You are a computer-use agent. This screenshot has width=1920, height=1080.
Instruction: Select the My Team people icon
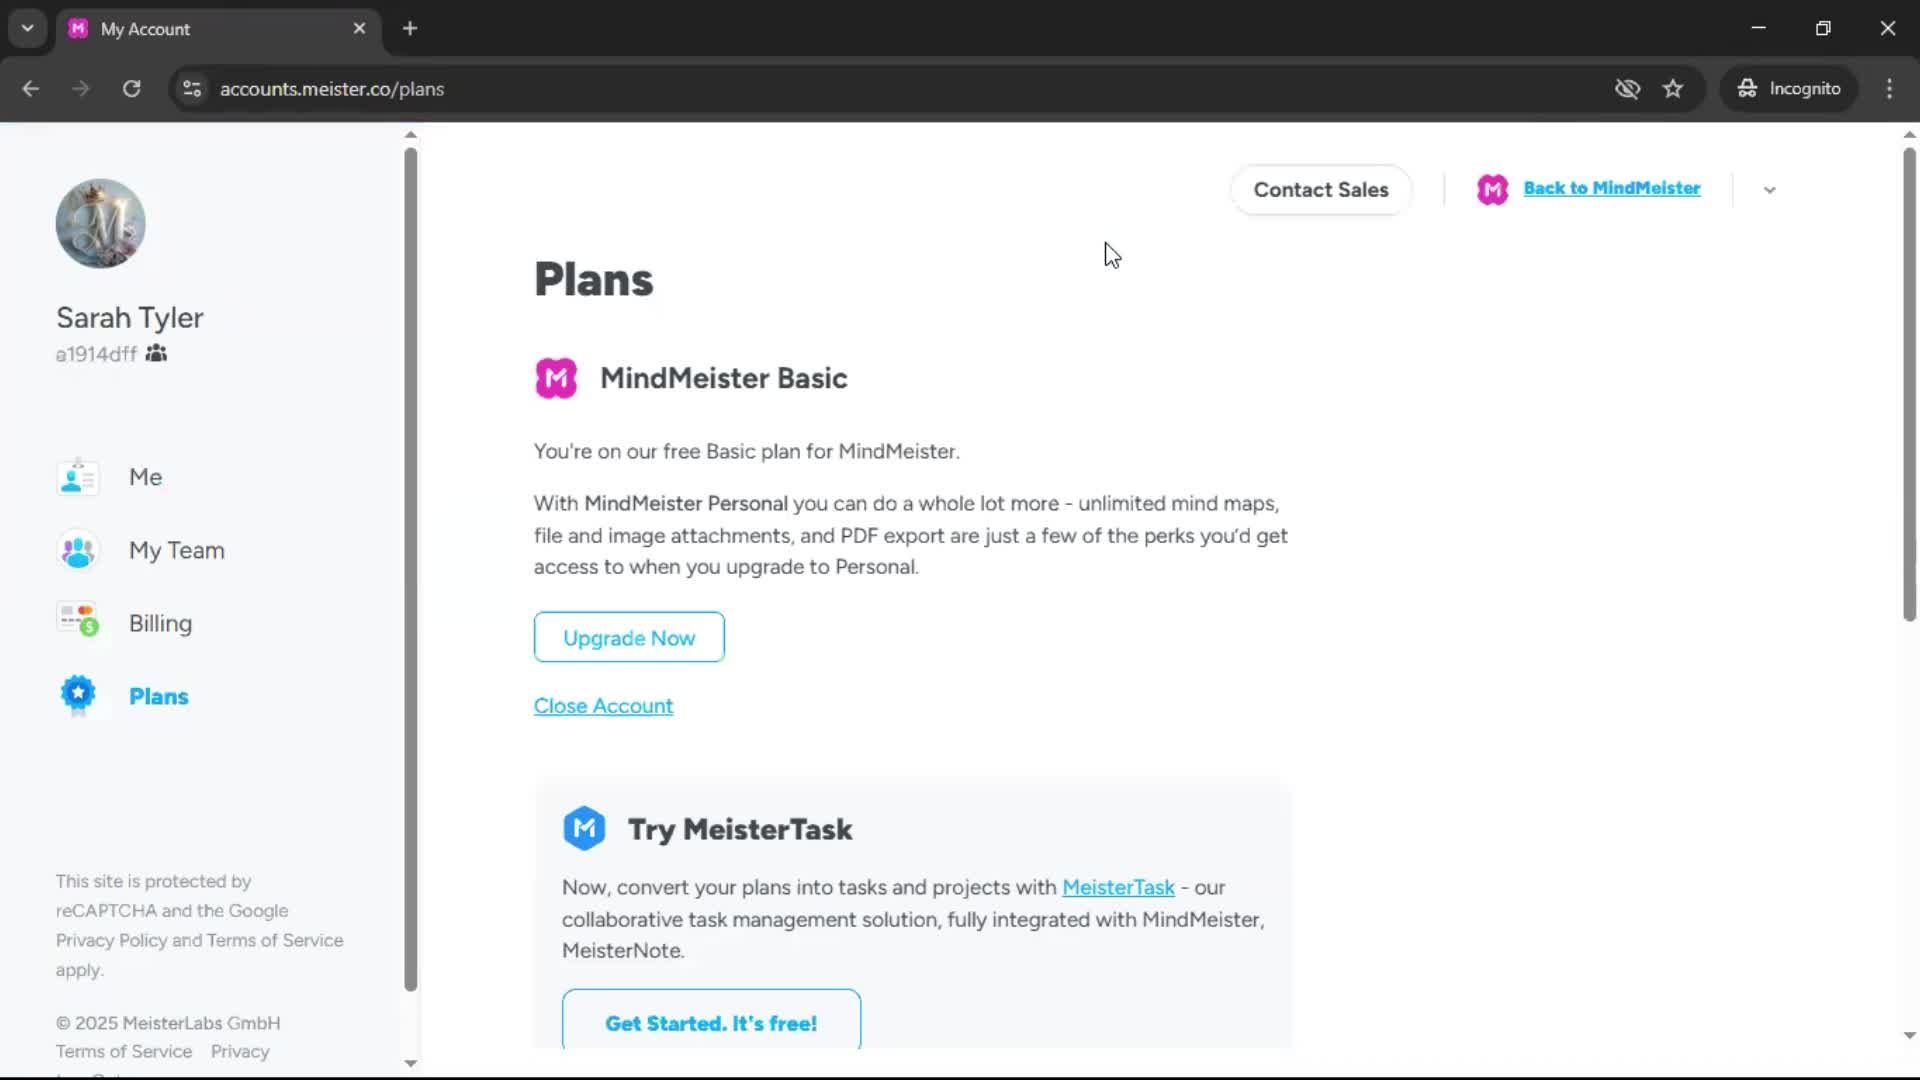pyautogui.click(x=78, y=550)
